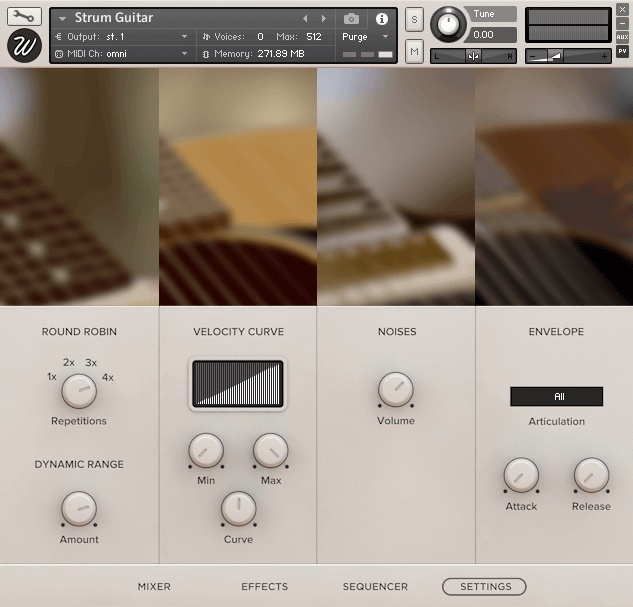
Task: Open the Purge dropdown menu
Action: click(366, 37)
